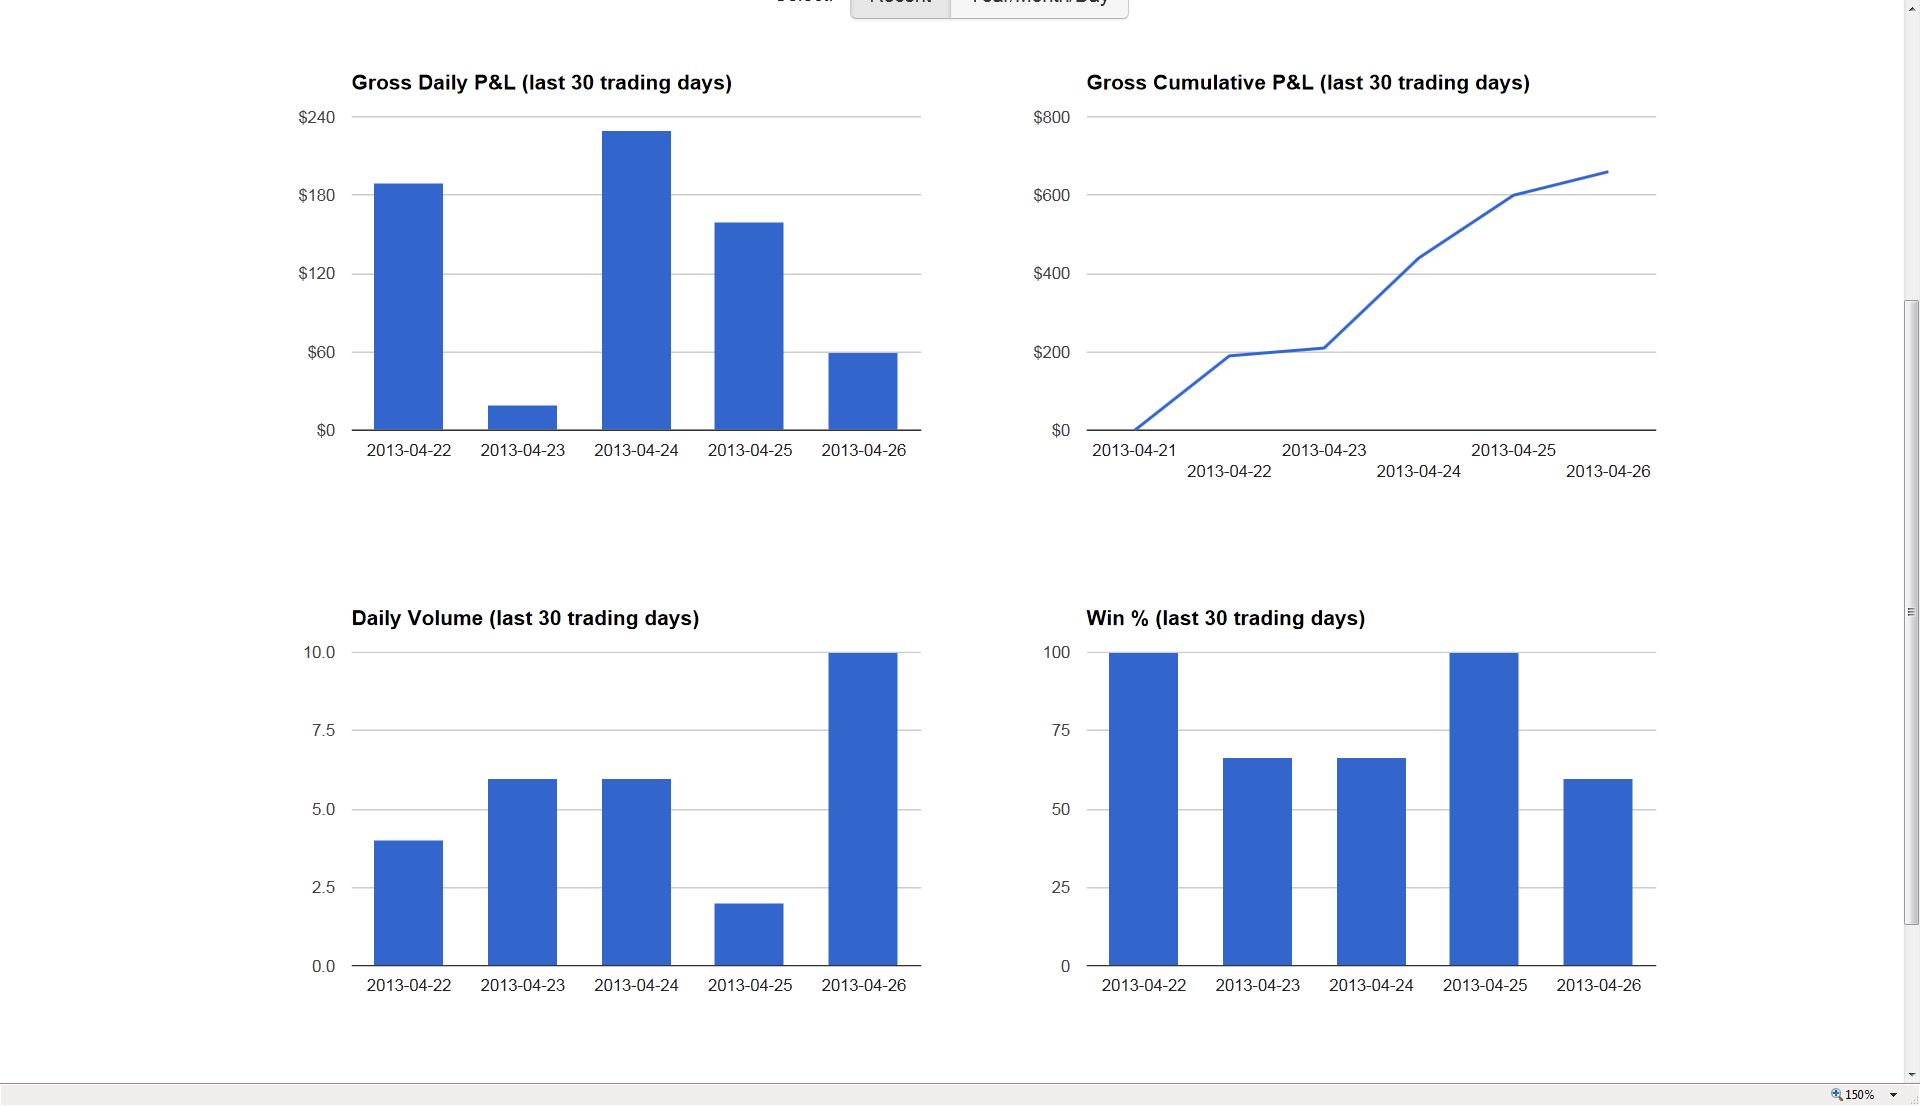This screenshot has width=1920, height=1106.
Task: Click the 2013-04-23 date on Cumulative P&L axis
Action: pyautogui.click(x=1324, y=450)
